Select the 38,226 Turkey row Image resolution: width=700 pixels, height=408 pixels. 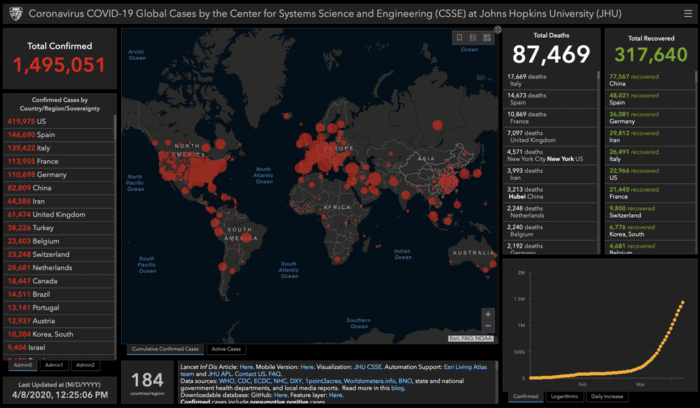click(59, 228)
